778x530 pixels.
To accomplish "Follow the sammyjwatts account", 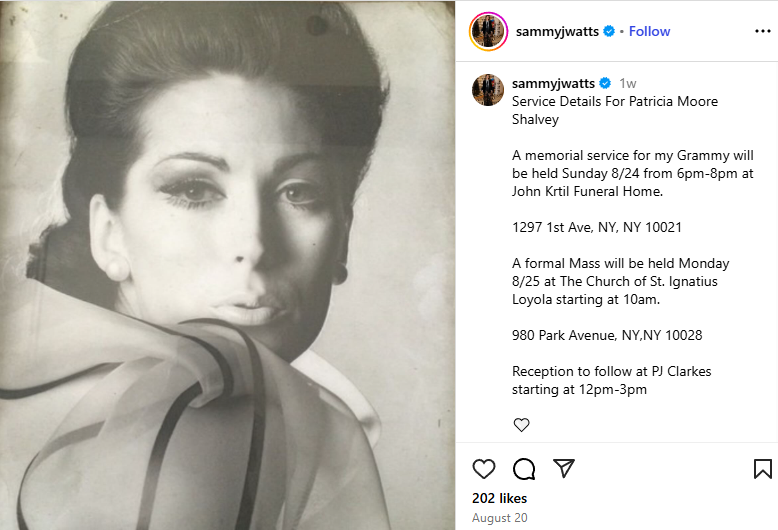I will pos(649,31).
